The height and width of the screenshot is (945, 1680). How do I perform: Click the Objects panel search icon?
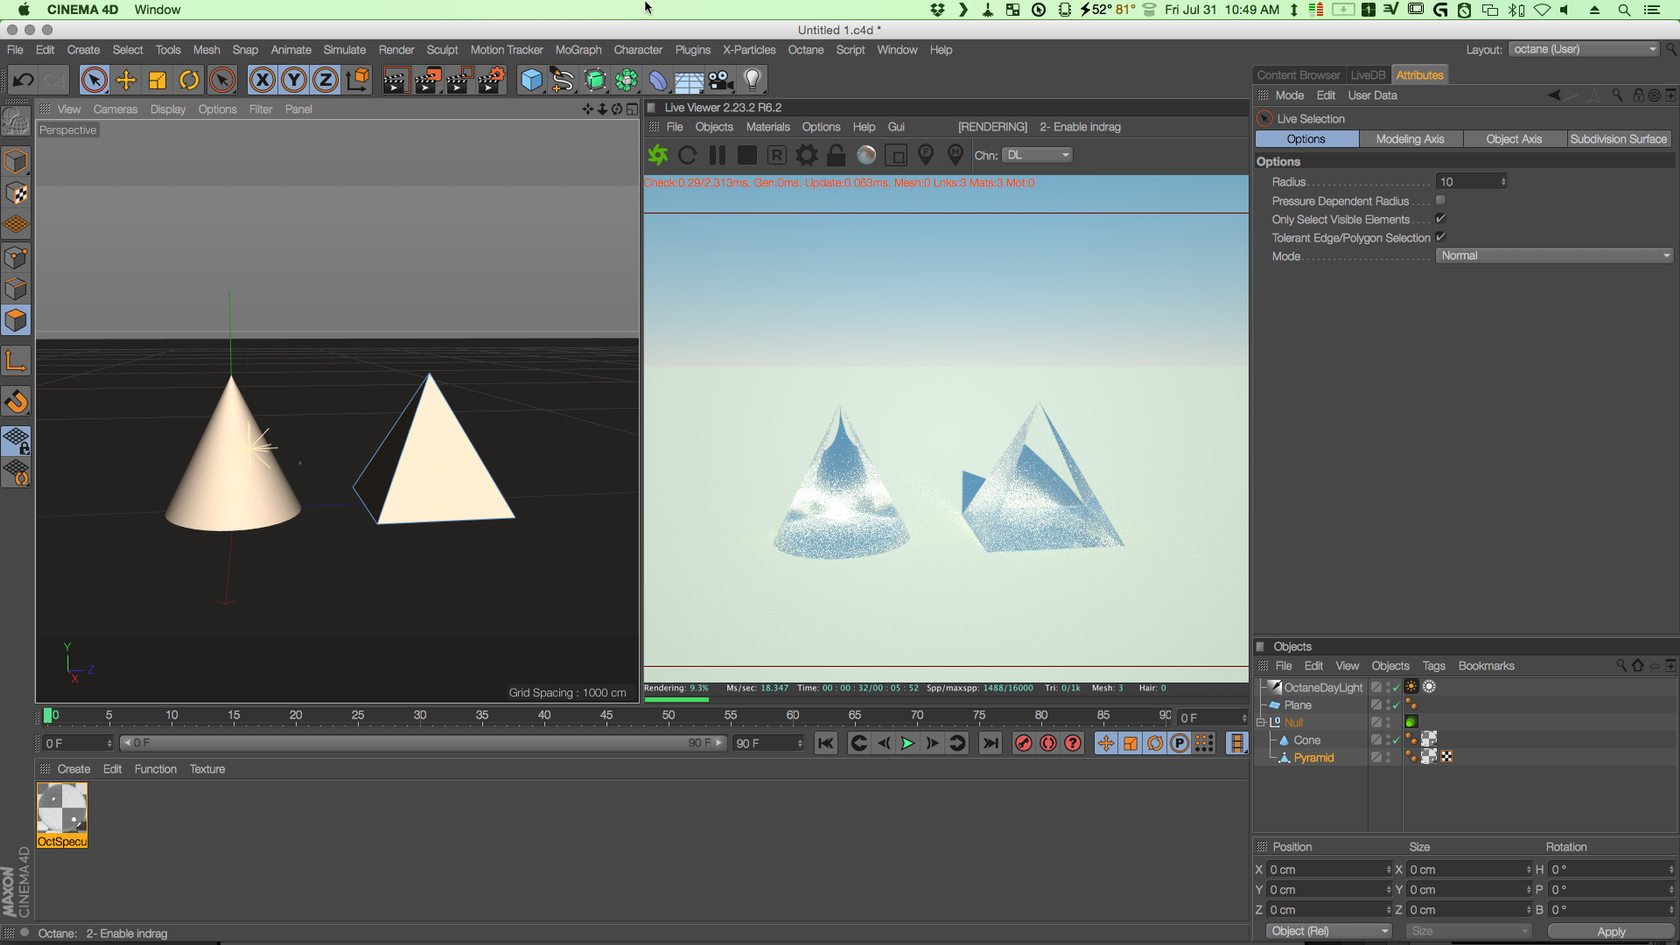pyautogui.click(x=1621, y=666)
